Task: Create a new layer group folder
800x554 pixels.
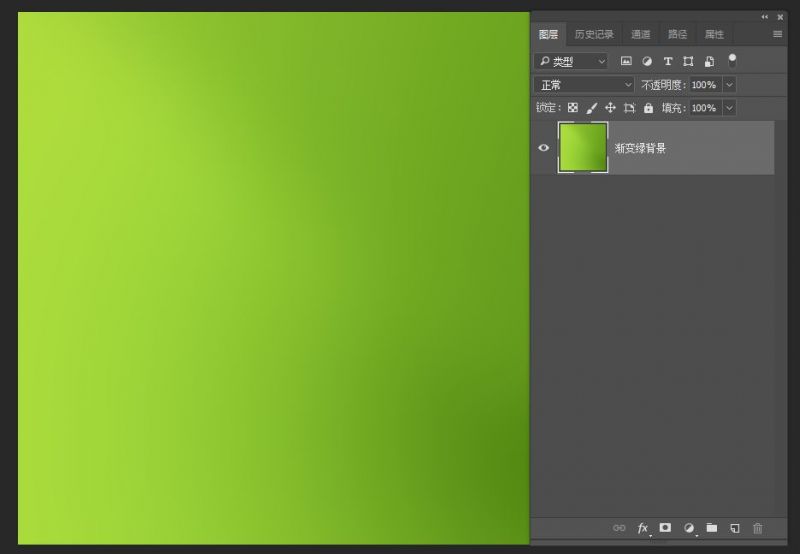Action: (711, 527)
